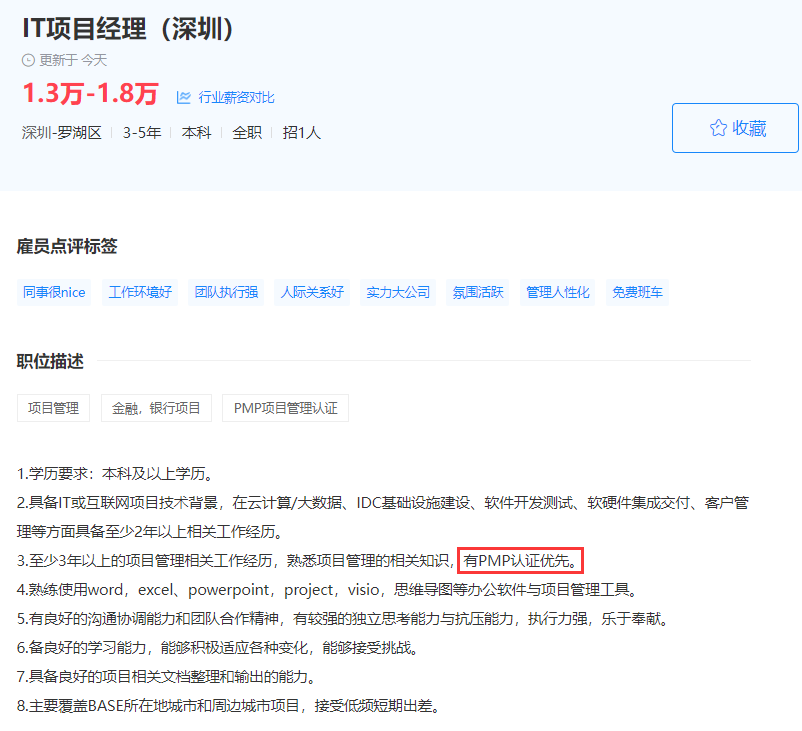Click the 深圳-罗湖区 location text
The image size is (802, 731).
[62, 132]
